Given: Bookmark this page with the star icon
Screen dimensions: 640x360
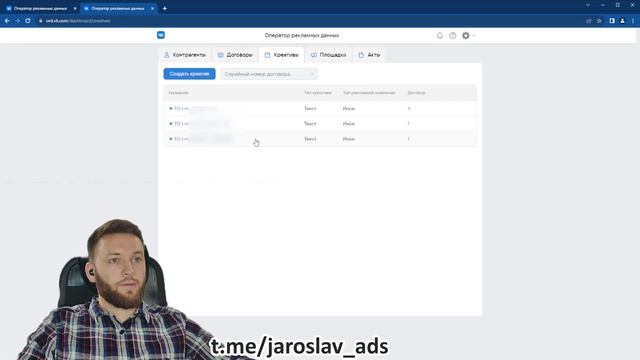Looking at the screenshot, I should coord(599,20).
